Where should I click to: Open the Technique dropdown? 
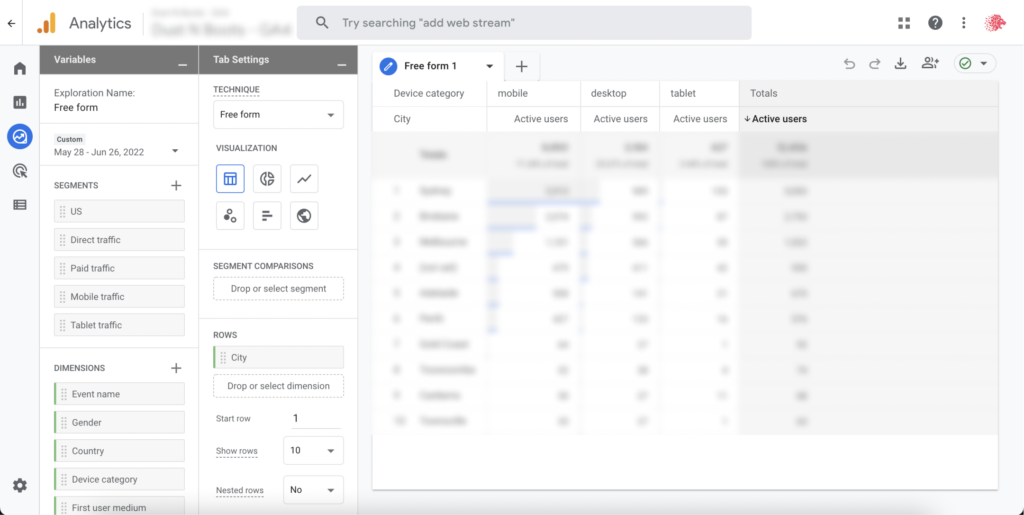pyautogui.click(x=278, y=115)
